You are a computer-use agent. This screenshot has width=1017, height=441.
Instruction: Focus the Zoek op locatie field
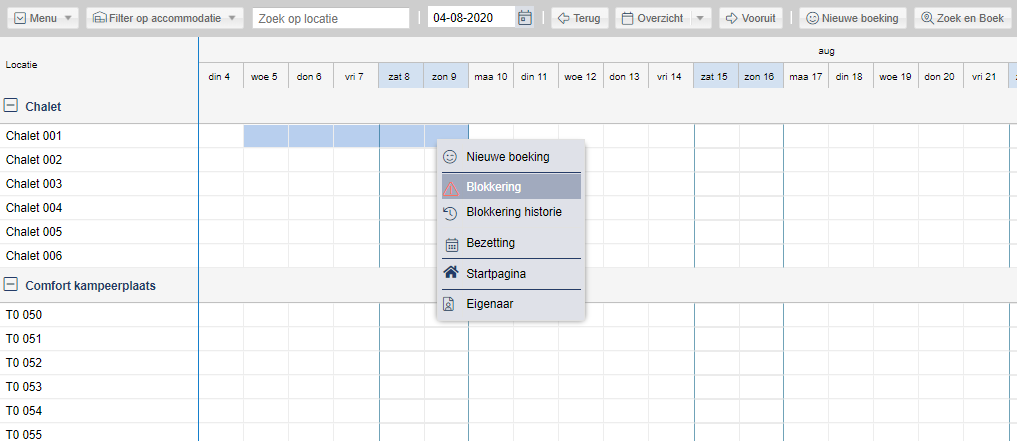click(x=331, y=18)
